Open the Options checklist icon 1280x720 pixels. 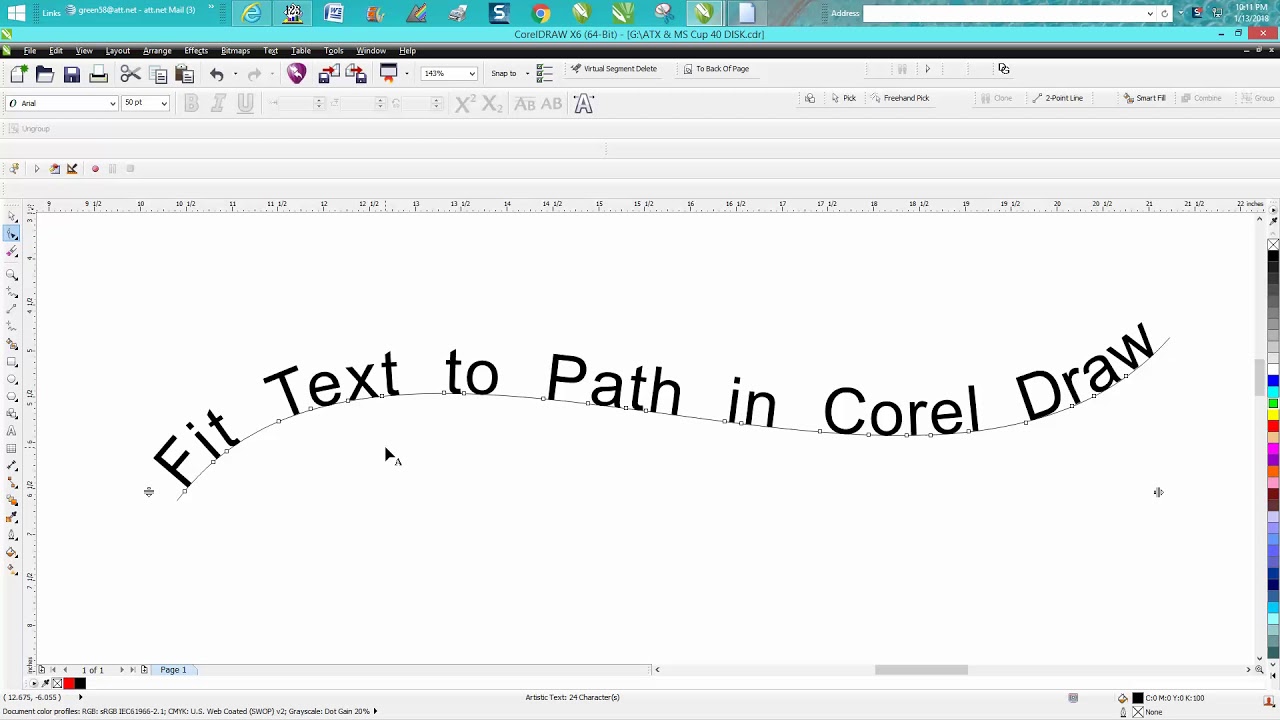[x=545, y=73]
